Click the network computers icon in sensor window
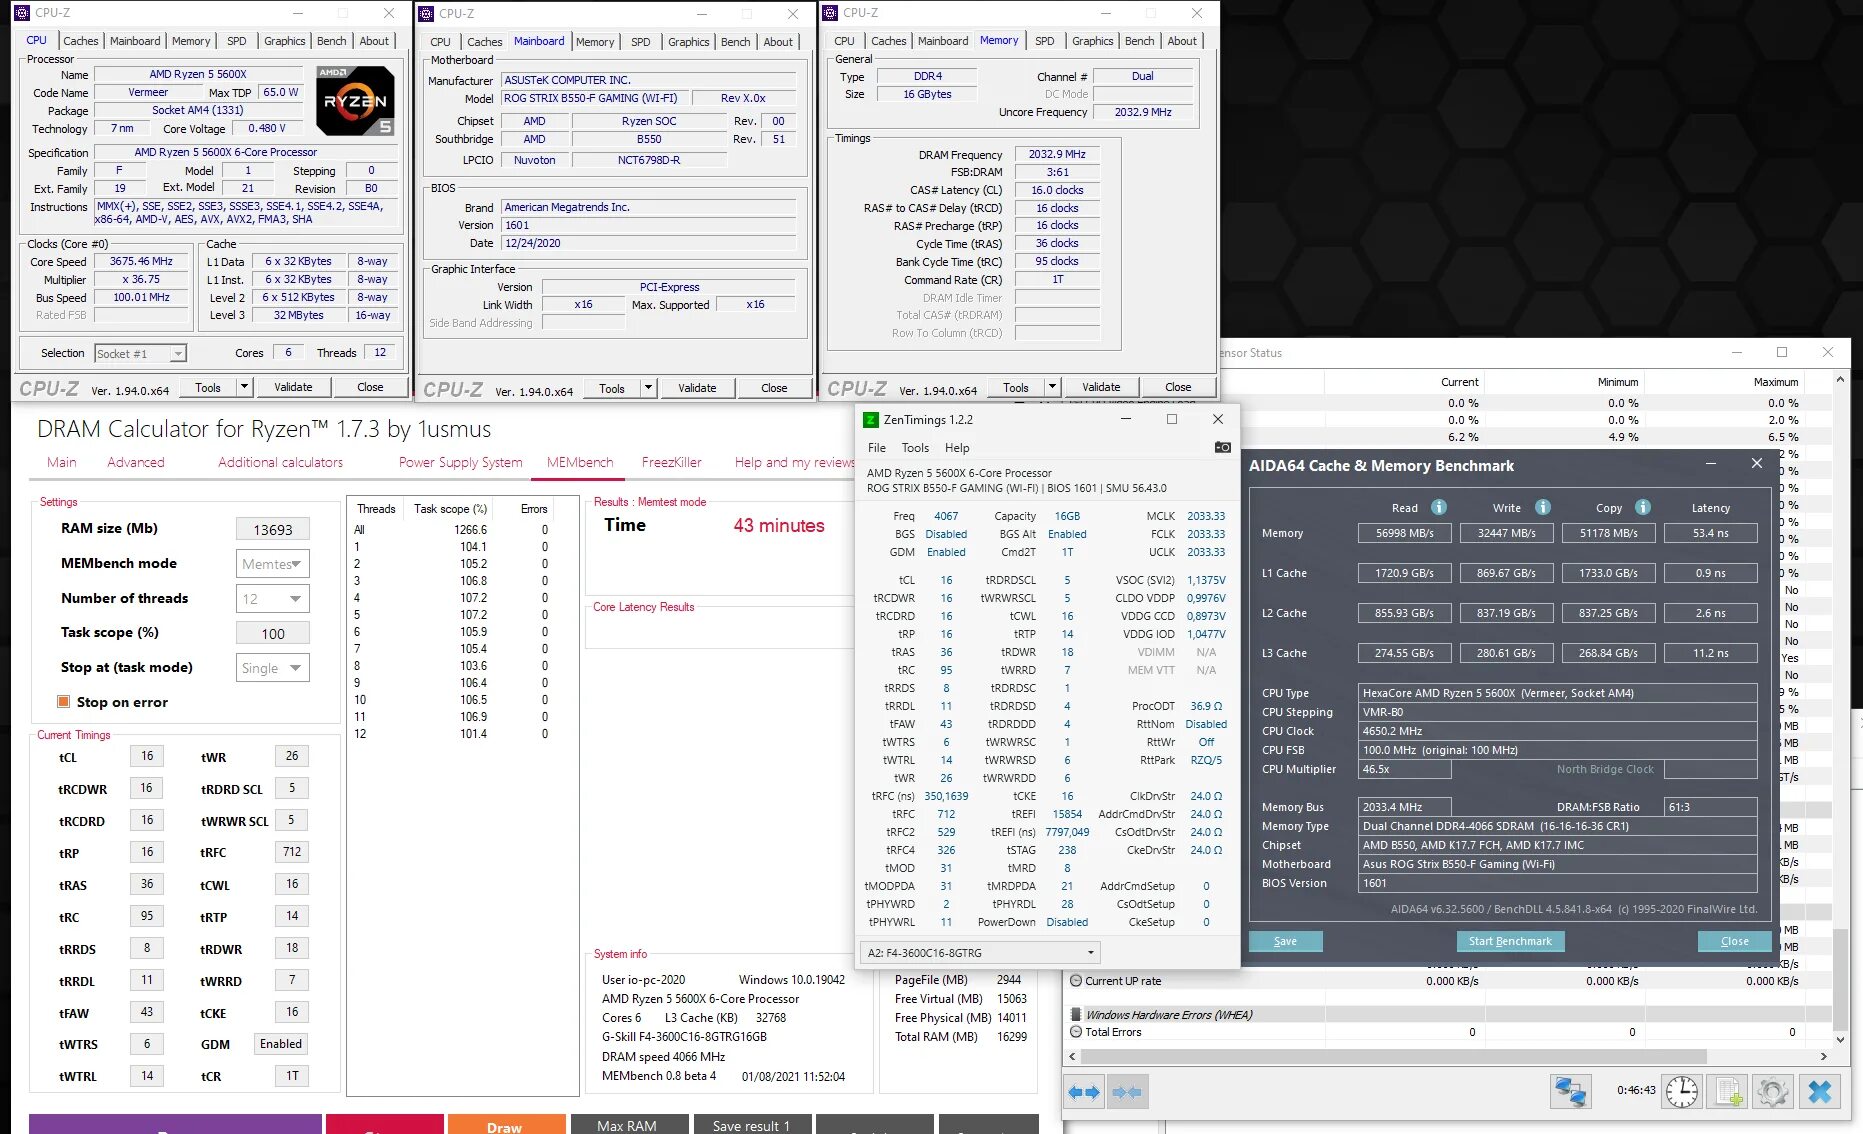The height and width of the screenshot is (1134, 1863). pos(1570,1092)
